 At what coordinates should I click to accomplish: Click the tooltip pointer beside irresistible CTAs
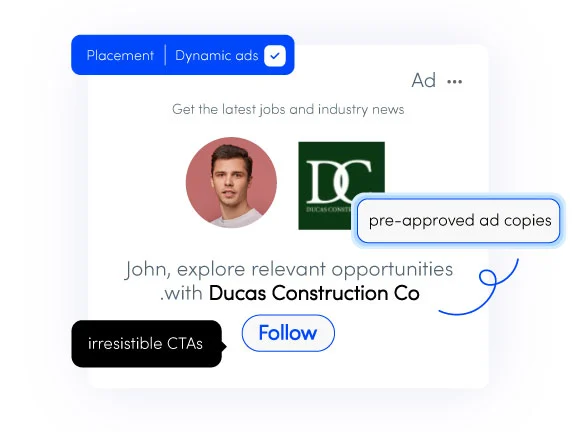(224, 346)
